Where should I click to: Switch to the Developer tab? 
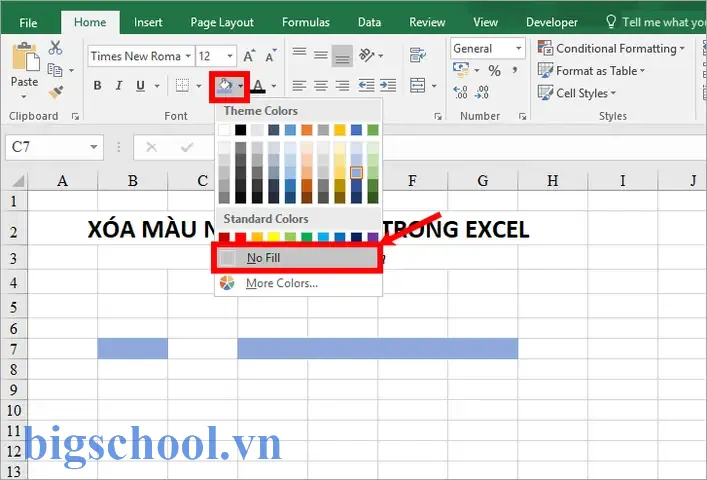pyautogui.click(x=551, y=22)
